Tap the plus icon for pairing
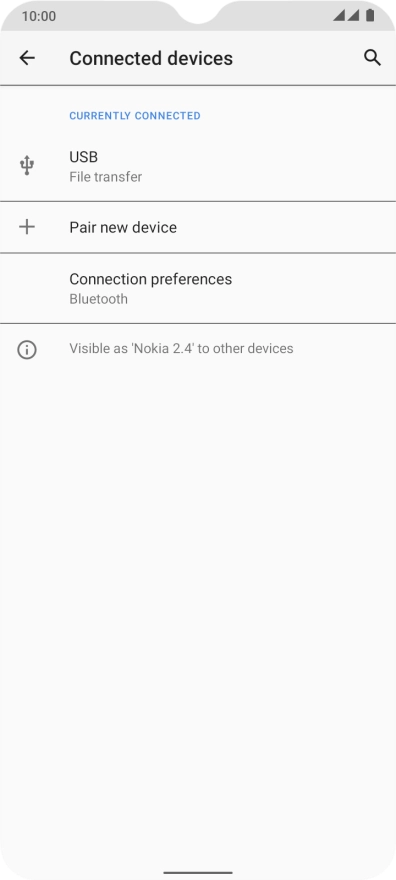This screenshot has width=396, height=880. 26,227
